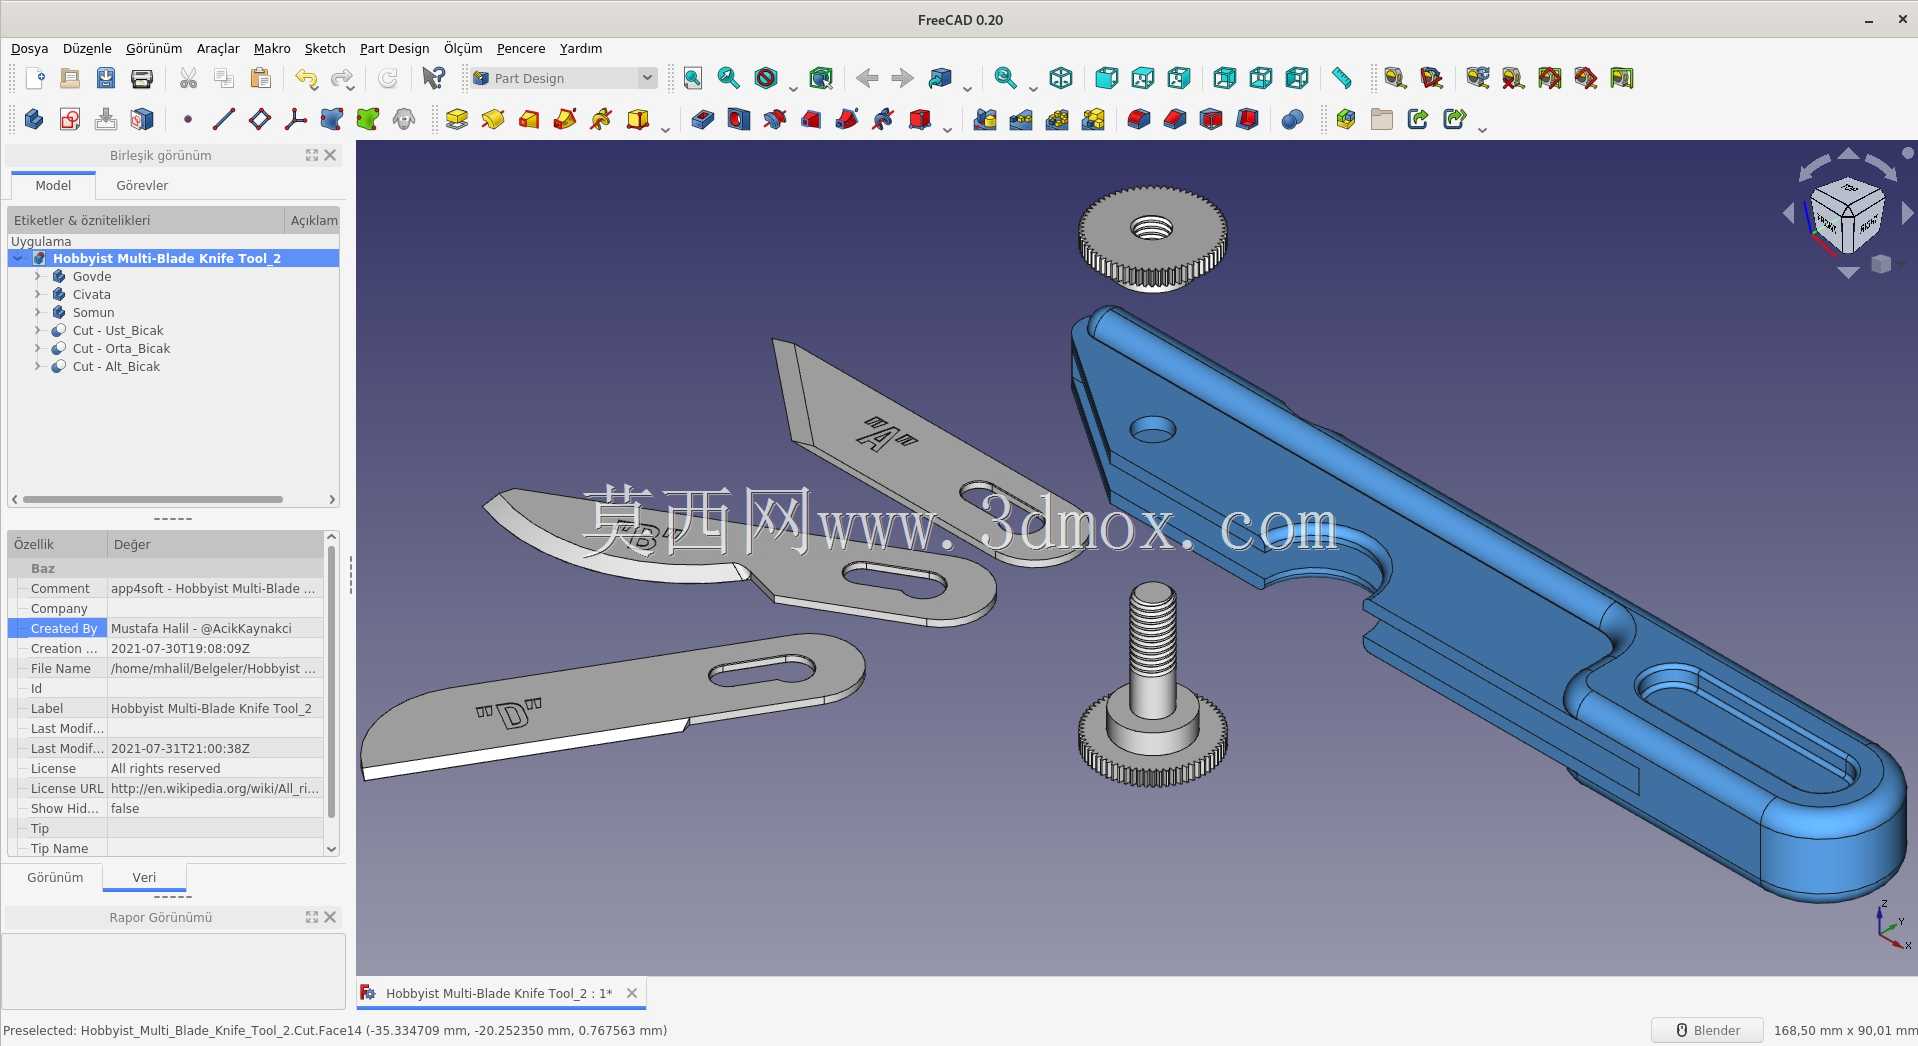Screen dimensions: 1918x1046
Task: Open the Blender navigation style button
Action: pos(1707,1030)
